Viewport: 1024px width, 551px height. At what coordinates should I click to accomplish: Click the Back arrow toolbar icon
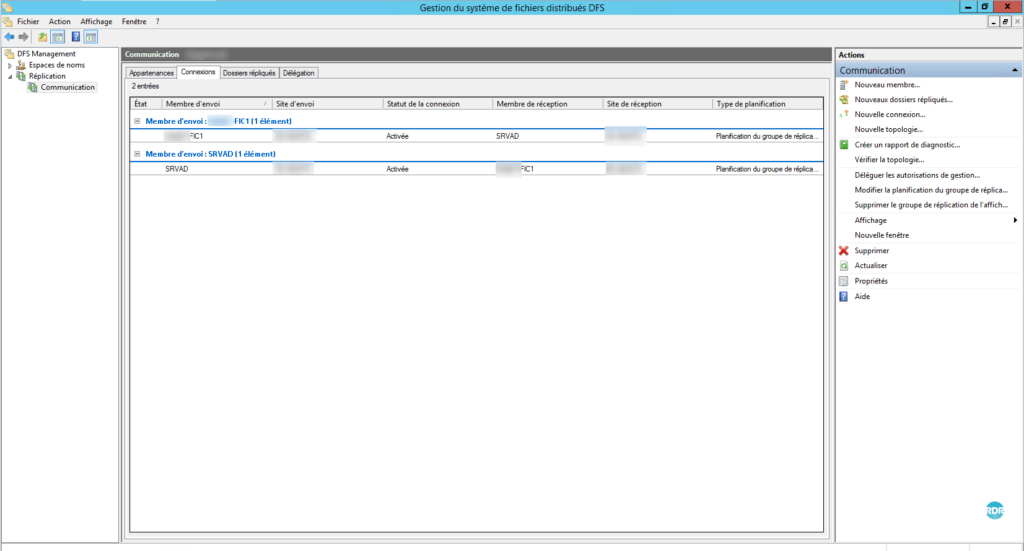tap(9, 37)
